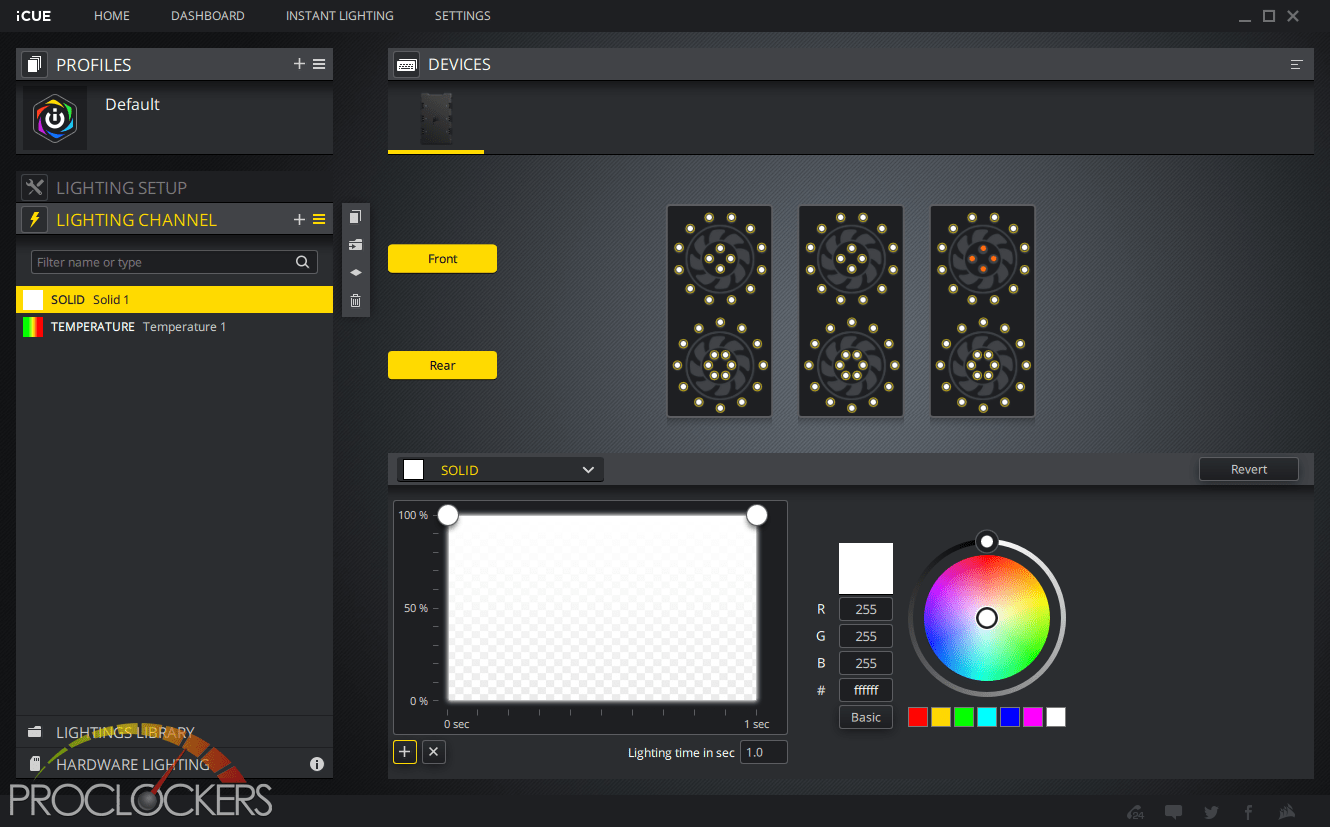Screen dimensions: 1330x827
Task: Click the G value field
Action: pos(866,636)
